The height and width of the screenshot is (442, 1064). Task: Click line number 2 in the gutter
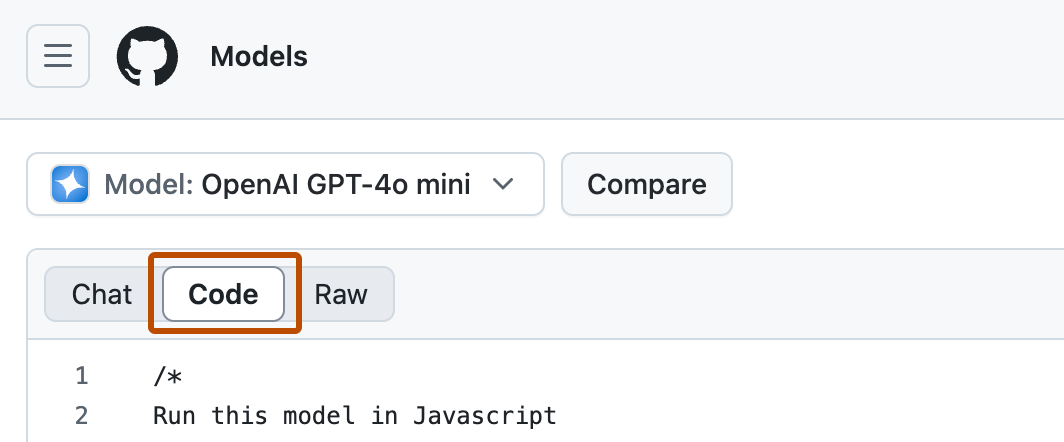pyautogui.click(x=82, y=414)
